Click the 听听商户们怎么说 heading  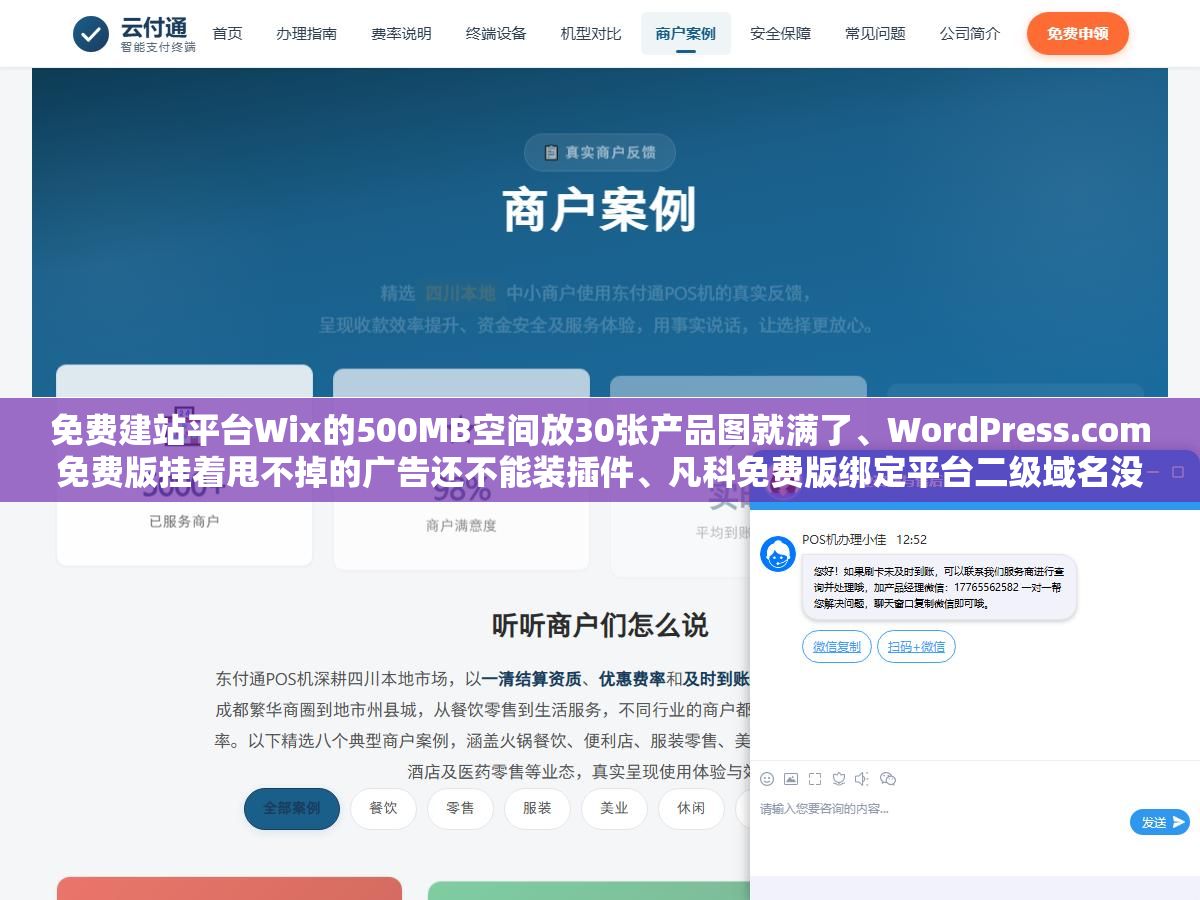[600, 626]
